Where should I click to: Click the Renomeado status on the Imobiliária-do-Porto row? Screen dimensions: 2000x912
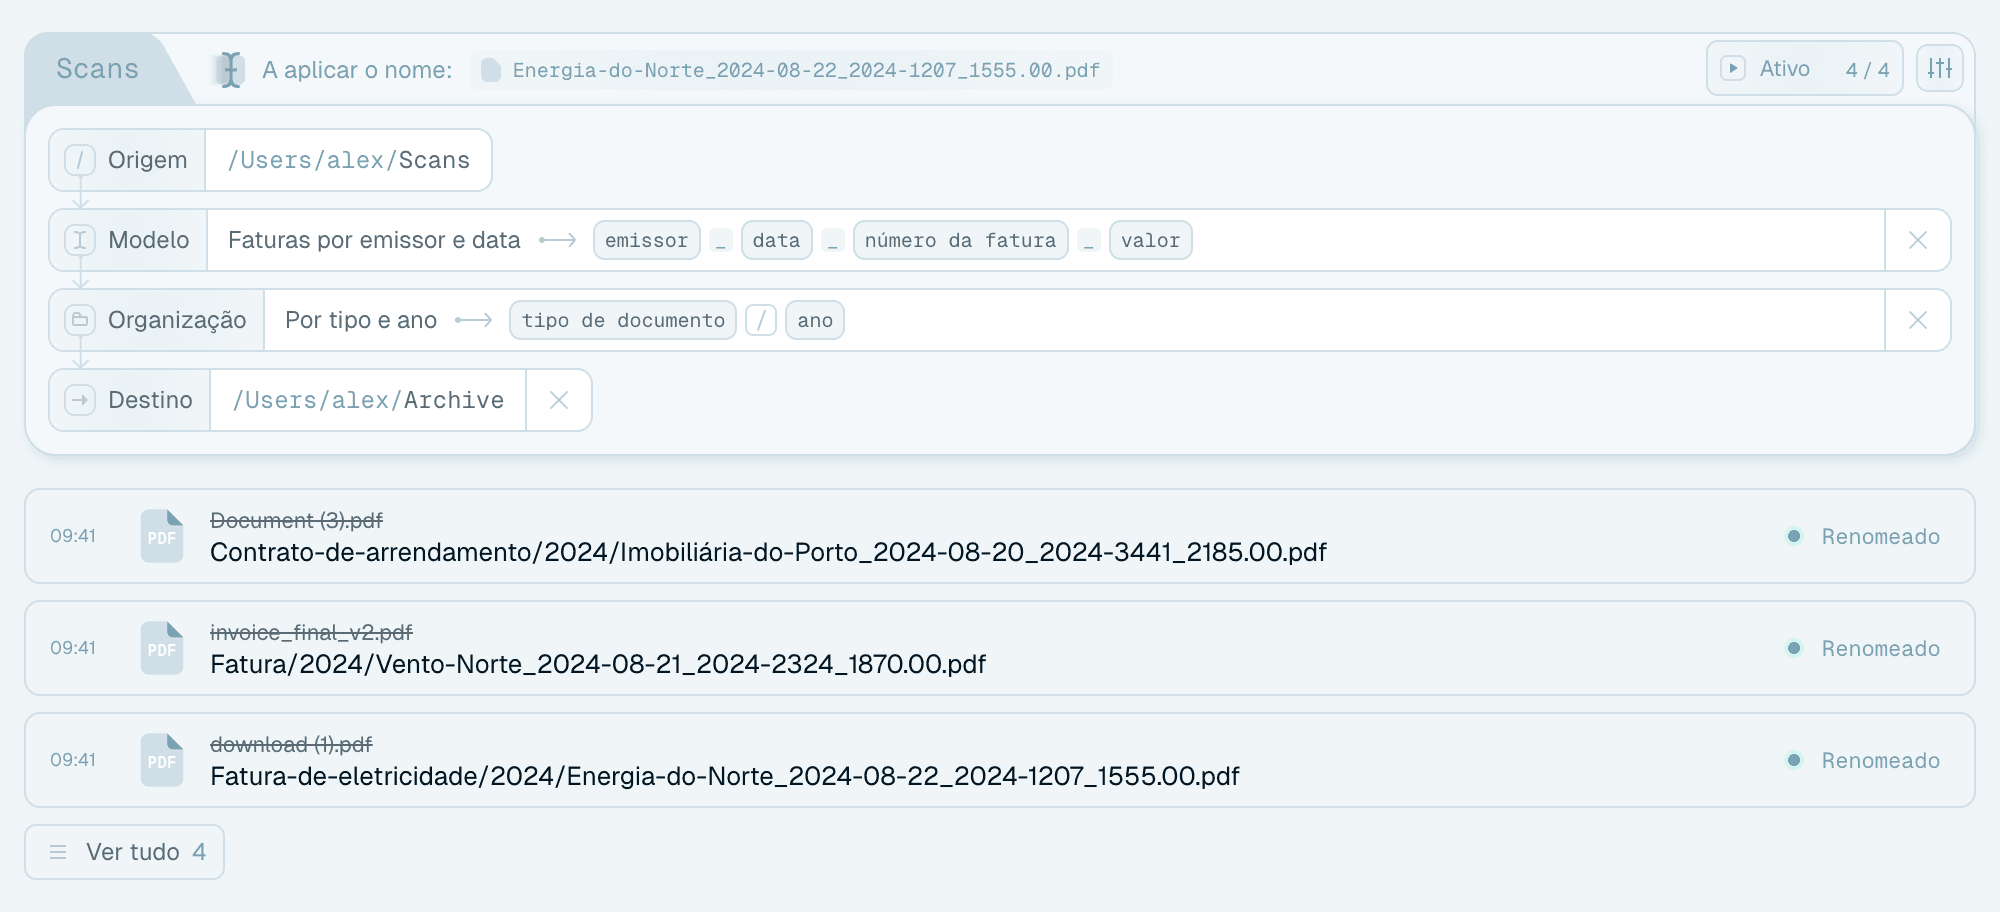(1864, 536)
